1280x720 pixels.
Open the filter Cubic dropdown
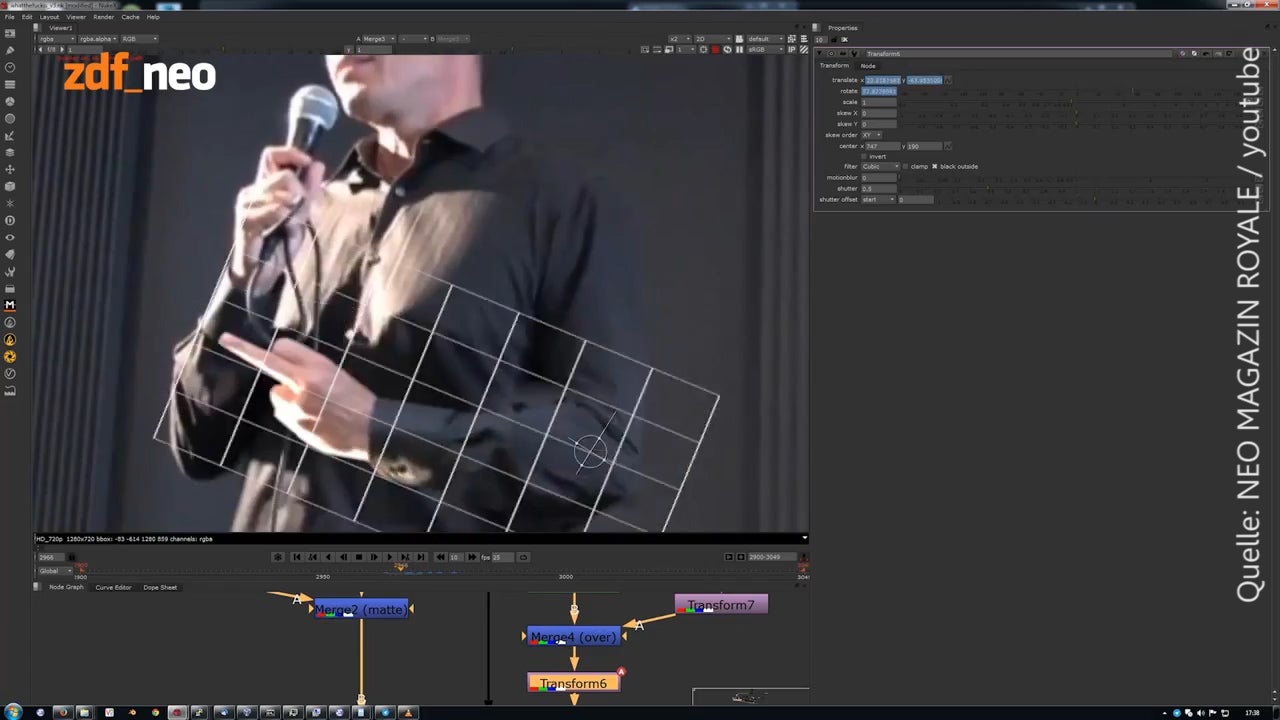click(x=880, y=166)
